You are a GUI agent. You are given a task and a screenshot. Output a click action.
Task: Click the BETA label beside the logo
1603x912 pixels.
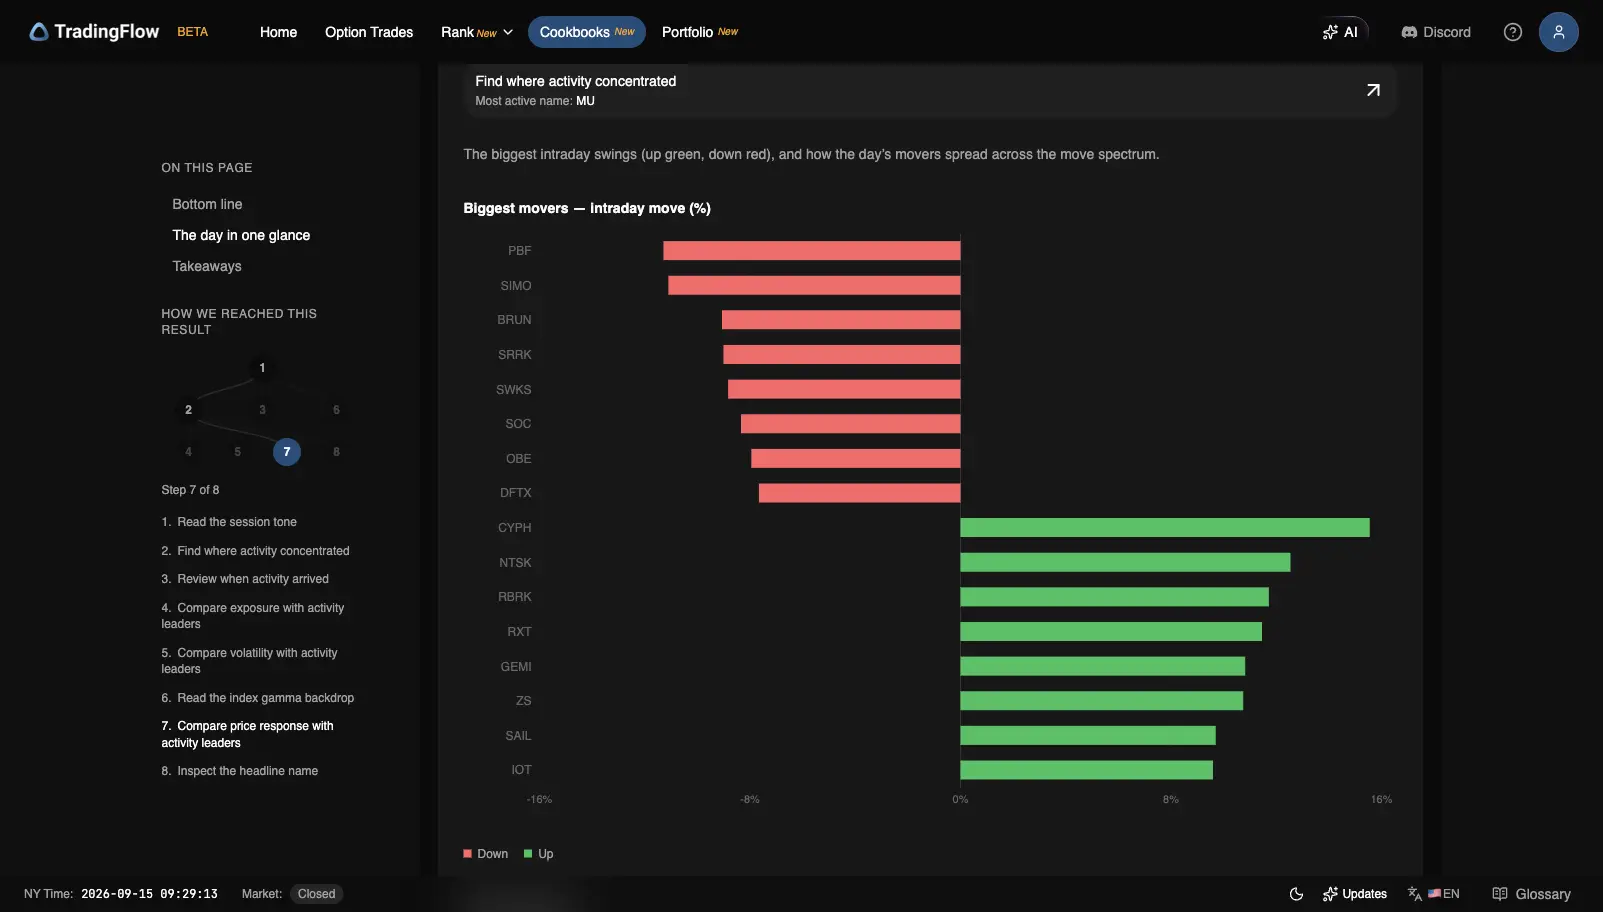(x=193, y=32)
